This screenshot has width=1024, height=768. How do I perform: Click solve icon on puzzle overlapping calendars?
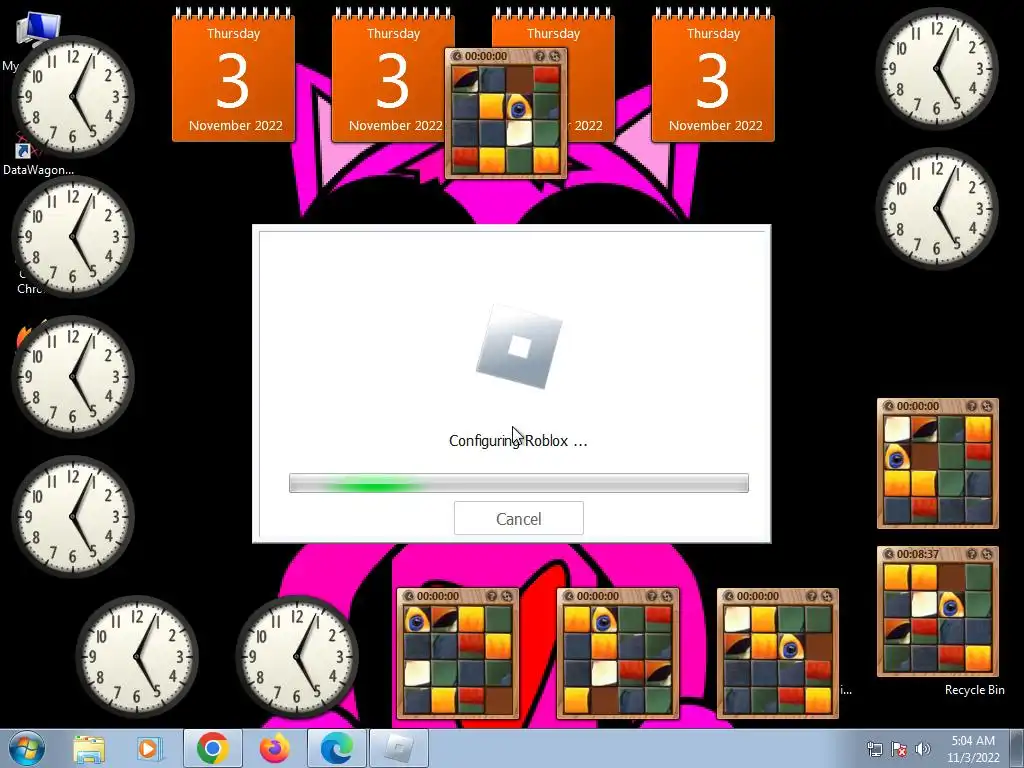click(x=554, y=56)
